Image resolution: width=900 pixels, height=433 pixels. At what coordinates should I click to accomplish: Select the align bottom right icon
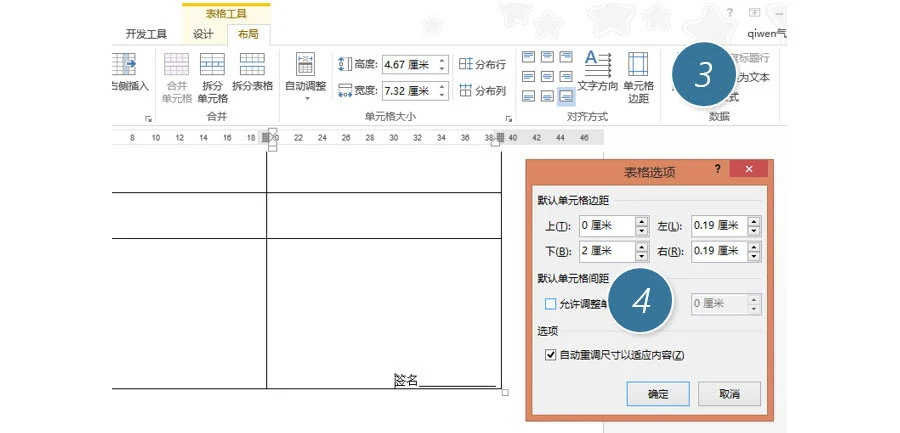(566, 97)
